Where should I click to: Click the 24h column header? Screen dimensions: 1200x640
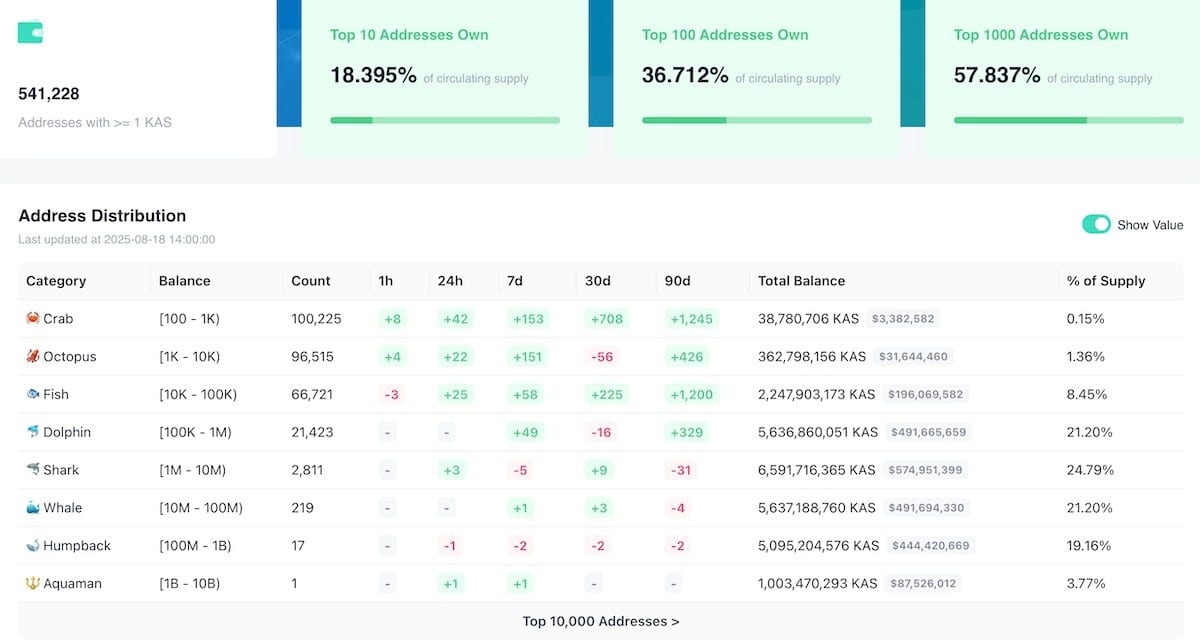click(450, 281)
